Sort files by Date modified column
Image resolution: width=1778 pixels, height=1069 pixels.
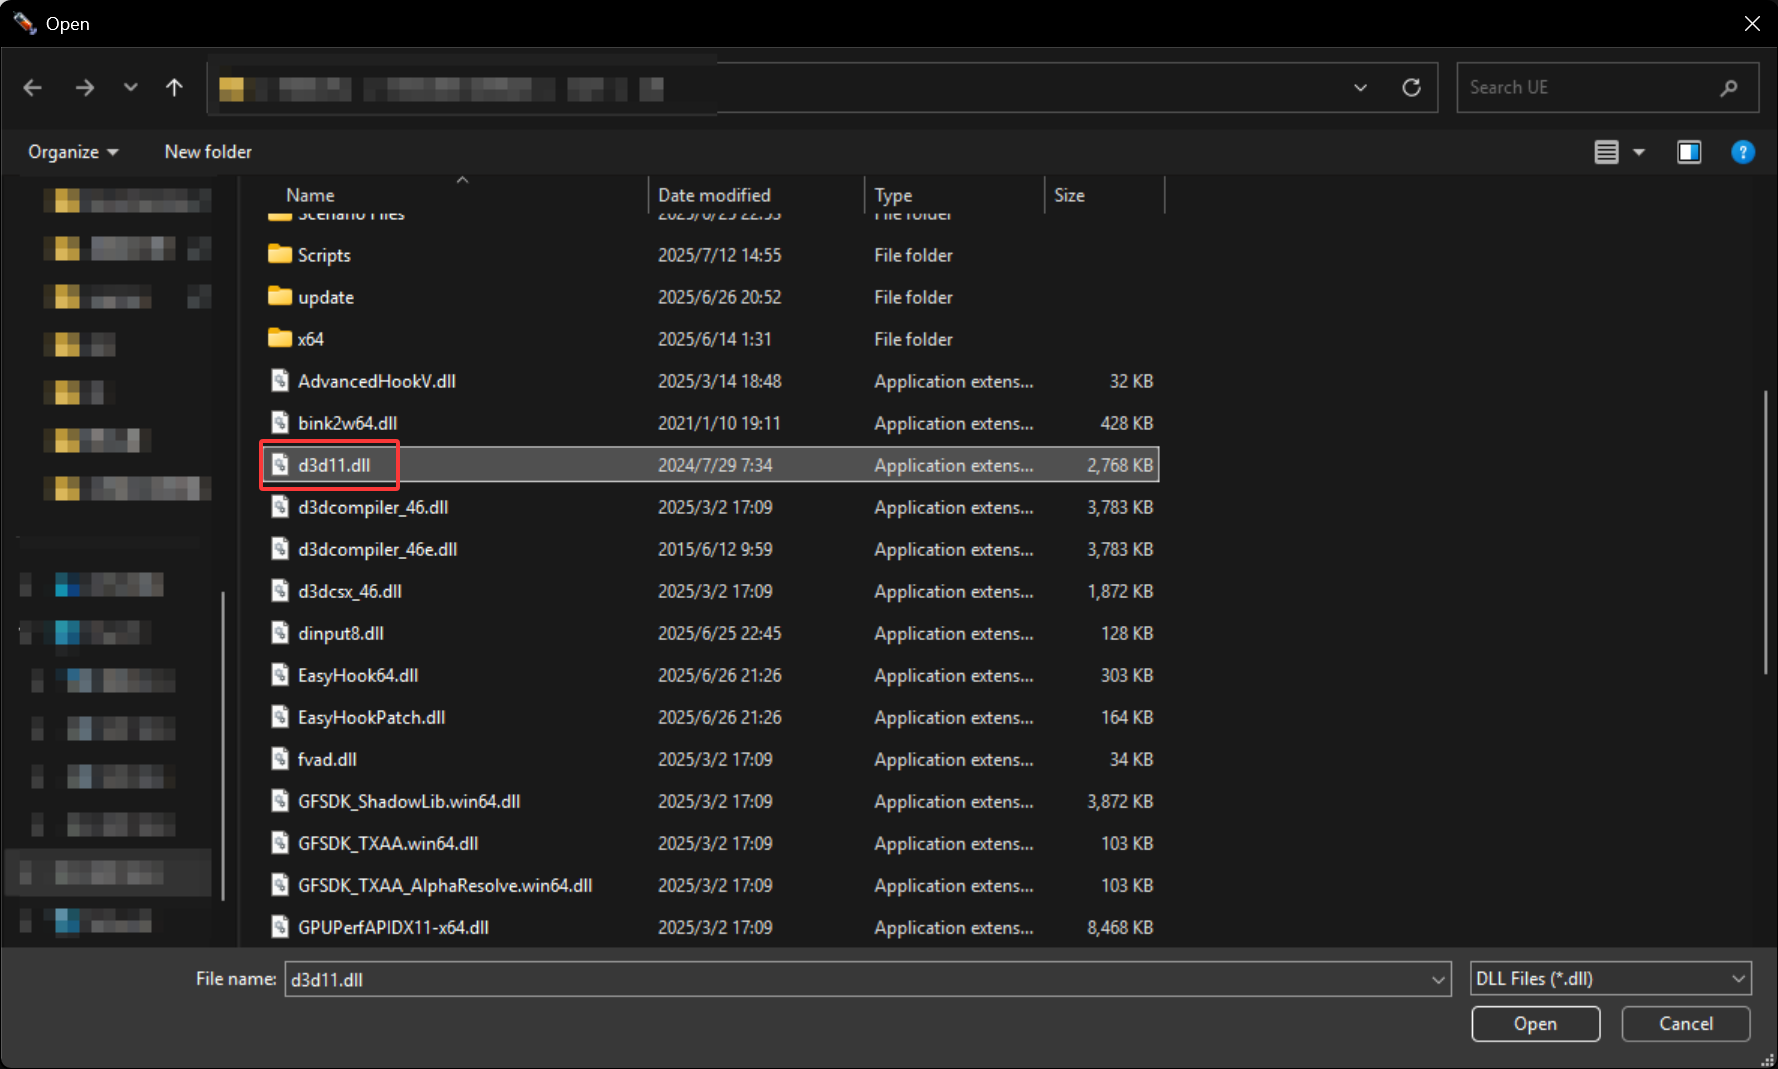[714, 195]
